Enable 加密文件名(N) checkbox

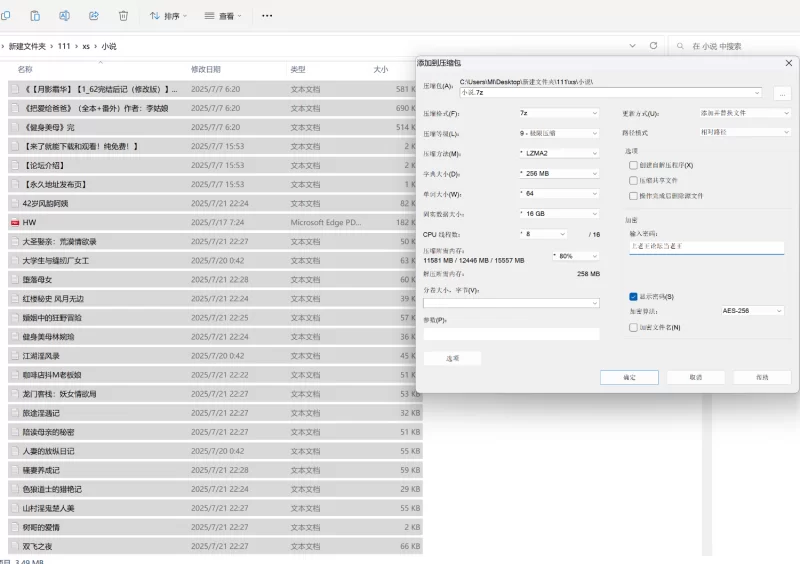[633, 327]
